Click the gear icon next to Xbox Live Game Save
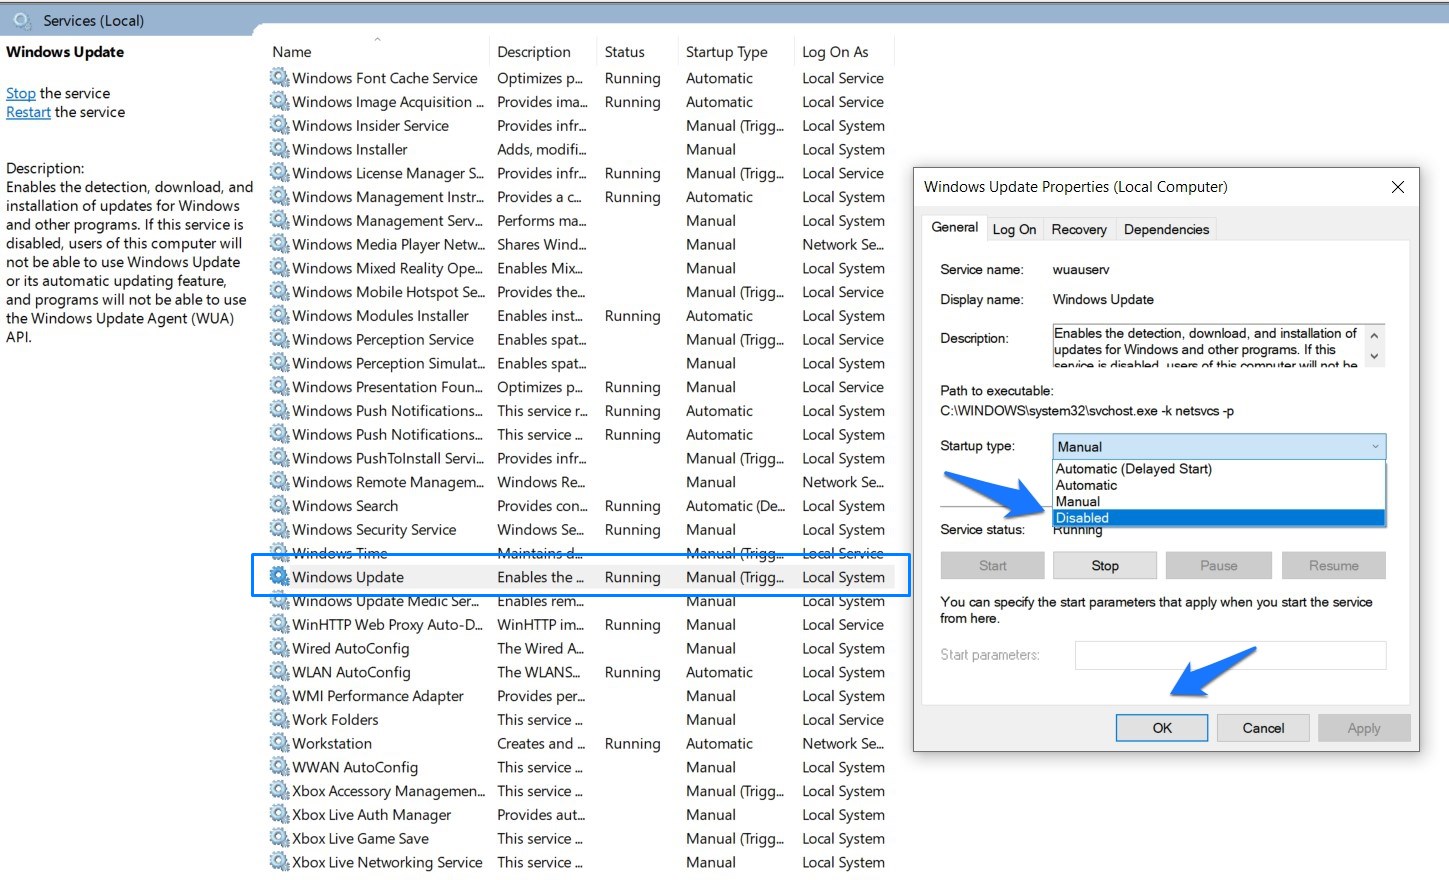 click(x=279, y=838)
